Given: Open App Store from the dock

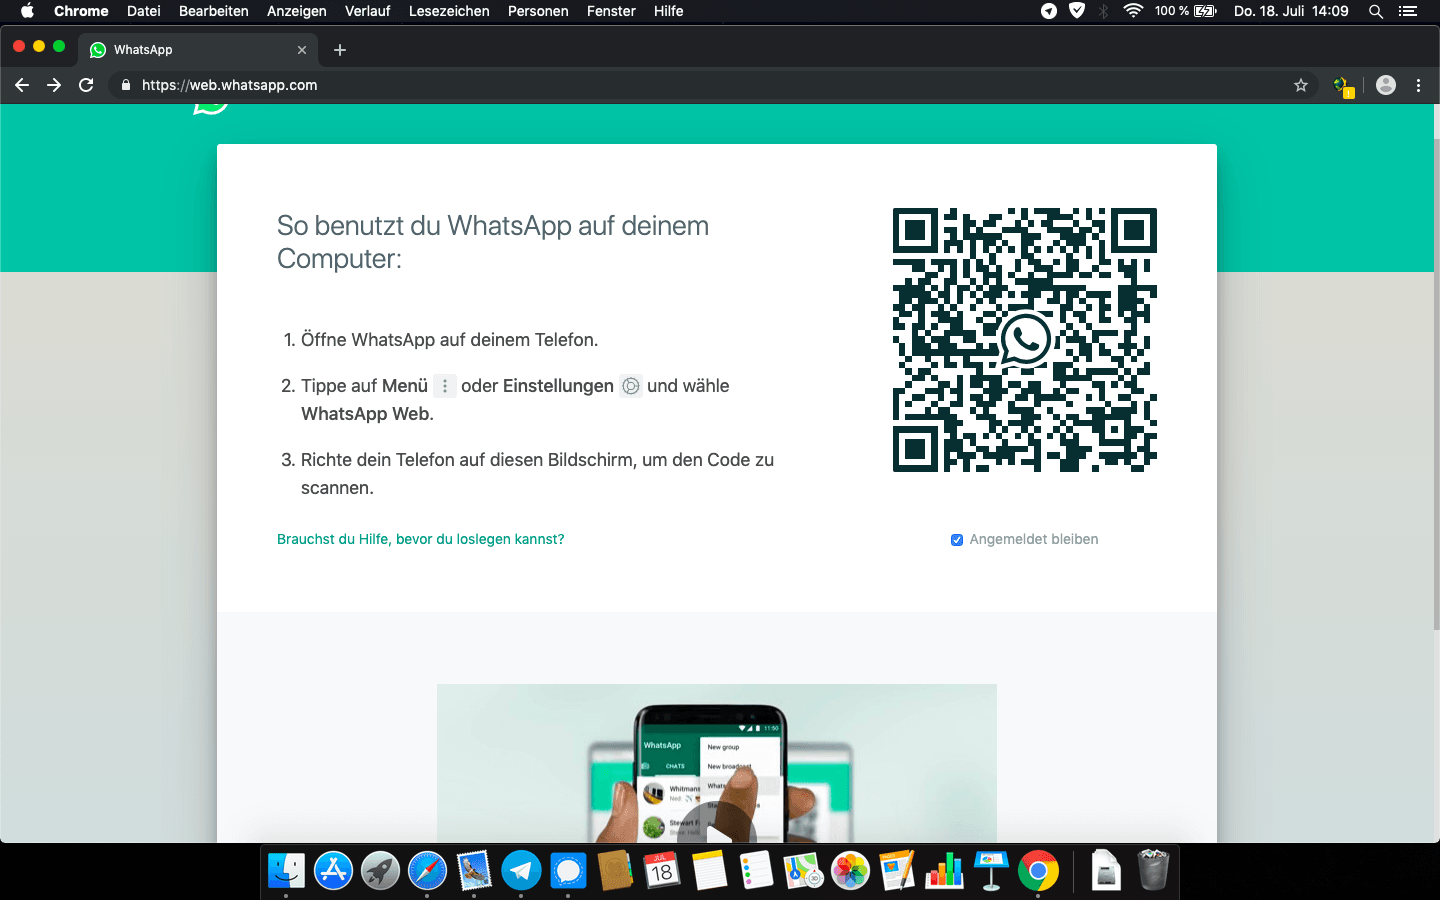Looking at the screenshot, I should point(333,871).
